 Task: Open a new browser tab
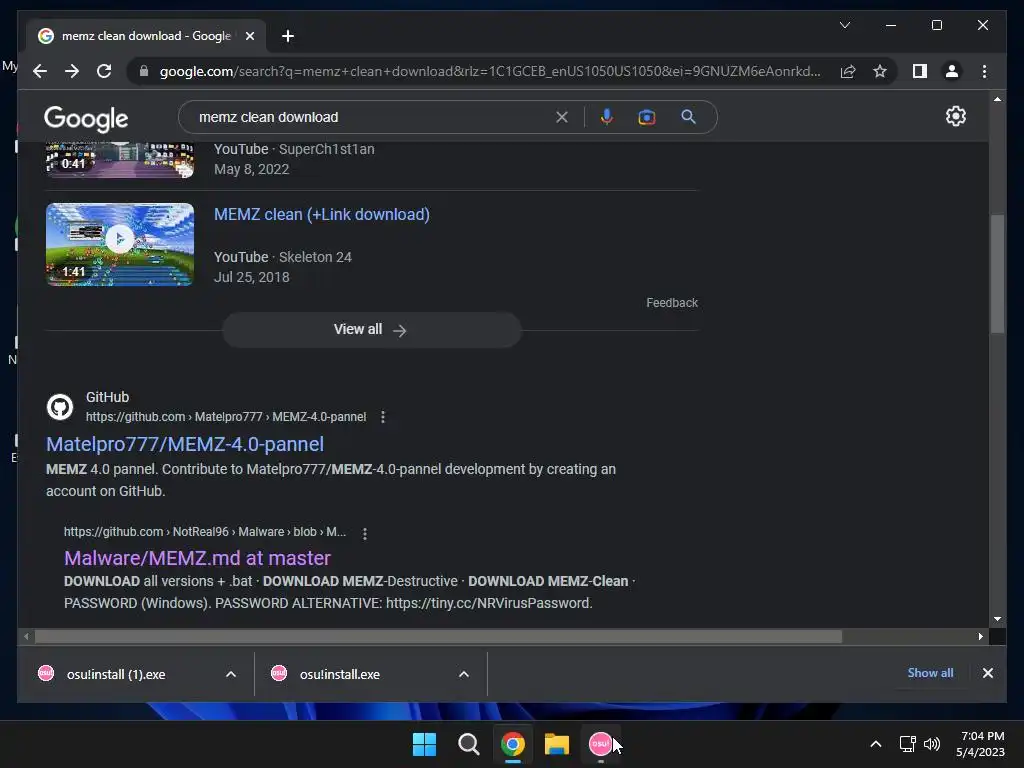(288, 36)
